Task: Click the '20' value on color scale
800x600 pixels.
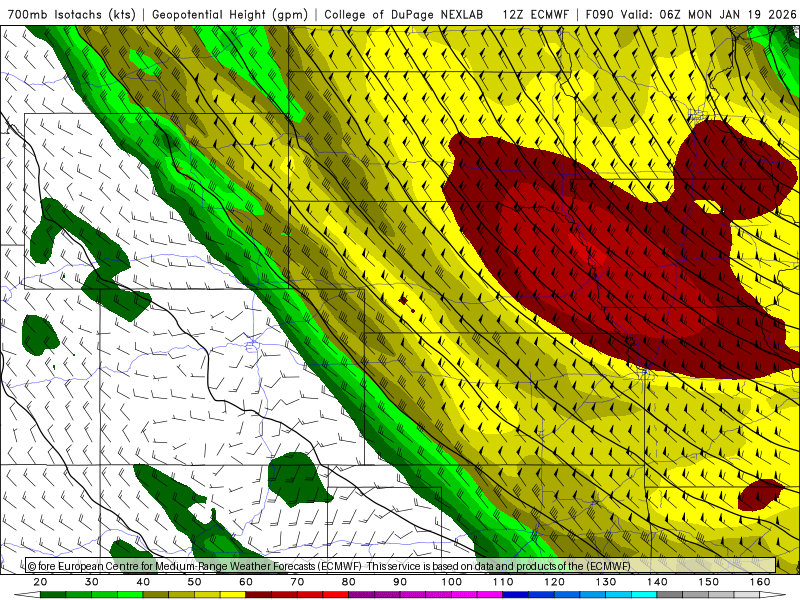Action: point(40,582)
